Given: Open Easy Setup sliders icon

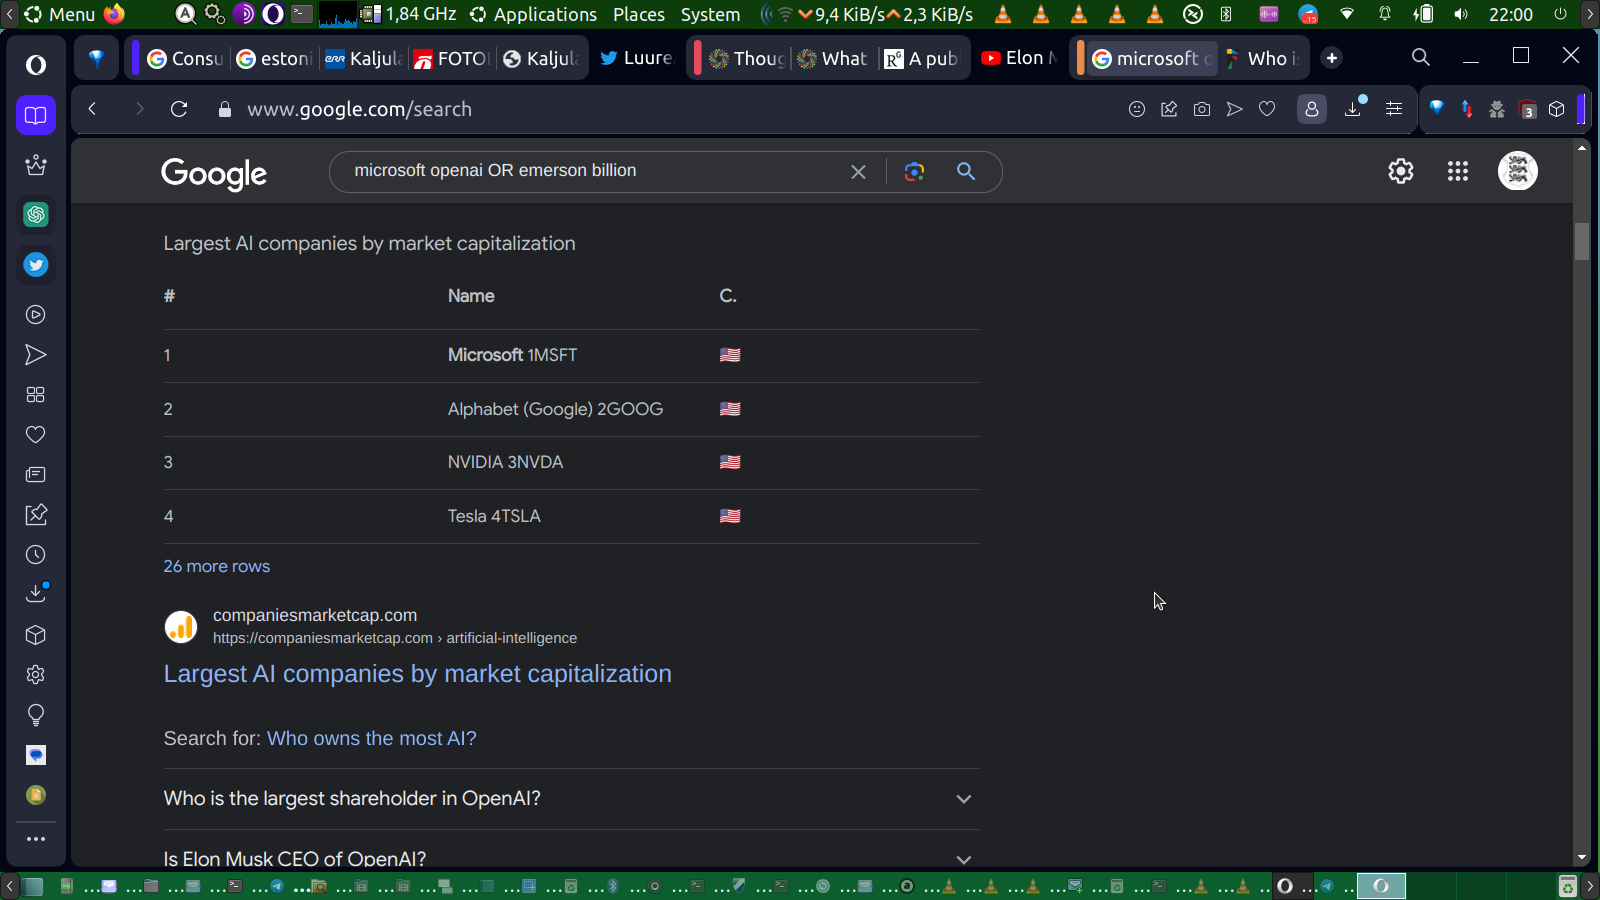Looking at the screenshot, I should 1394,109.
